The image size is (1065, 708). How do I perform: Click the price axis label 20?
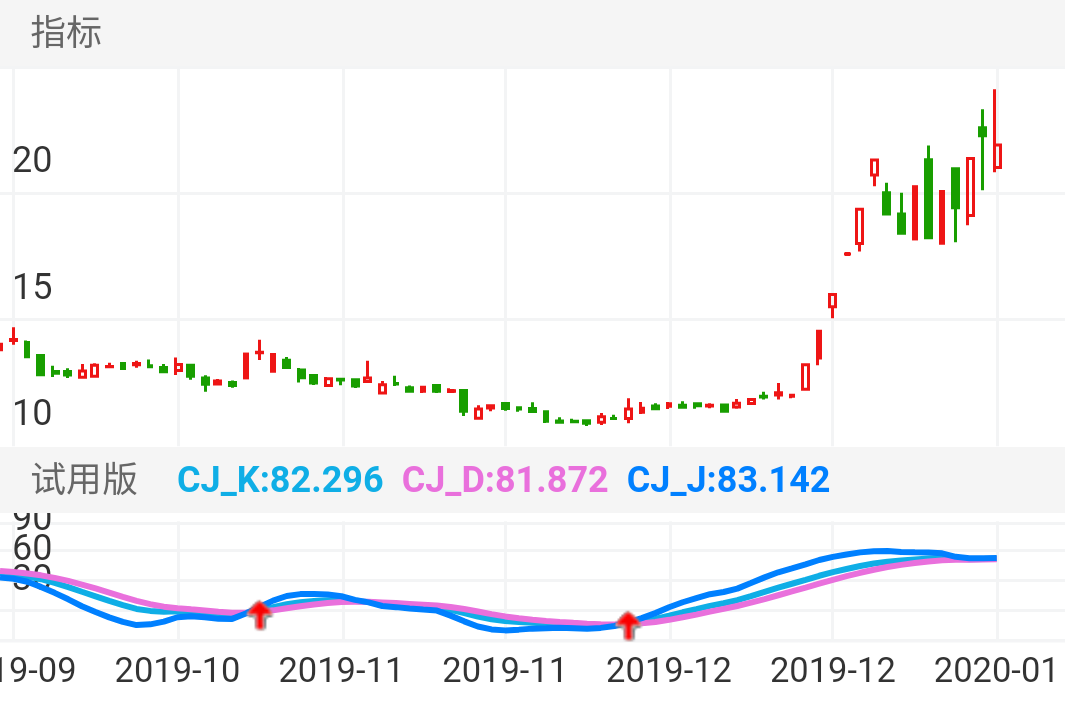click(32, 159)
